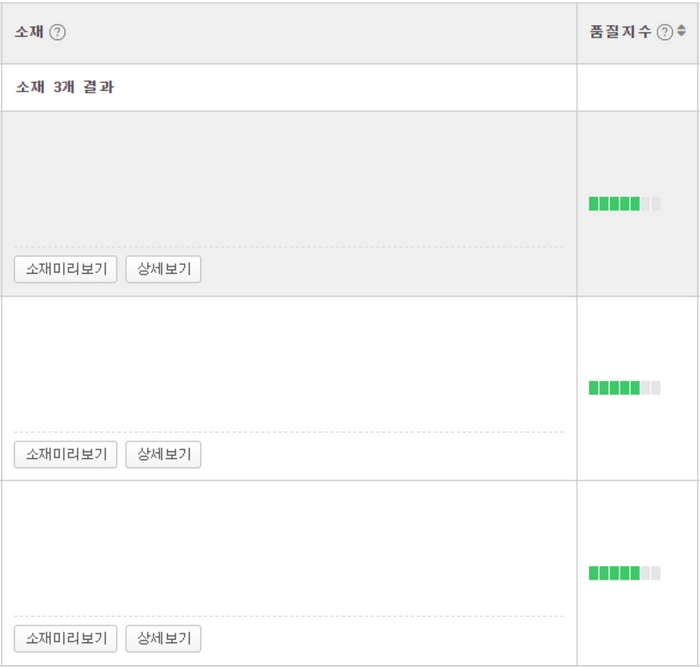
Task: Click the third row's green quality bar
Action: (x=614, y=573)
